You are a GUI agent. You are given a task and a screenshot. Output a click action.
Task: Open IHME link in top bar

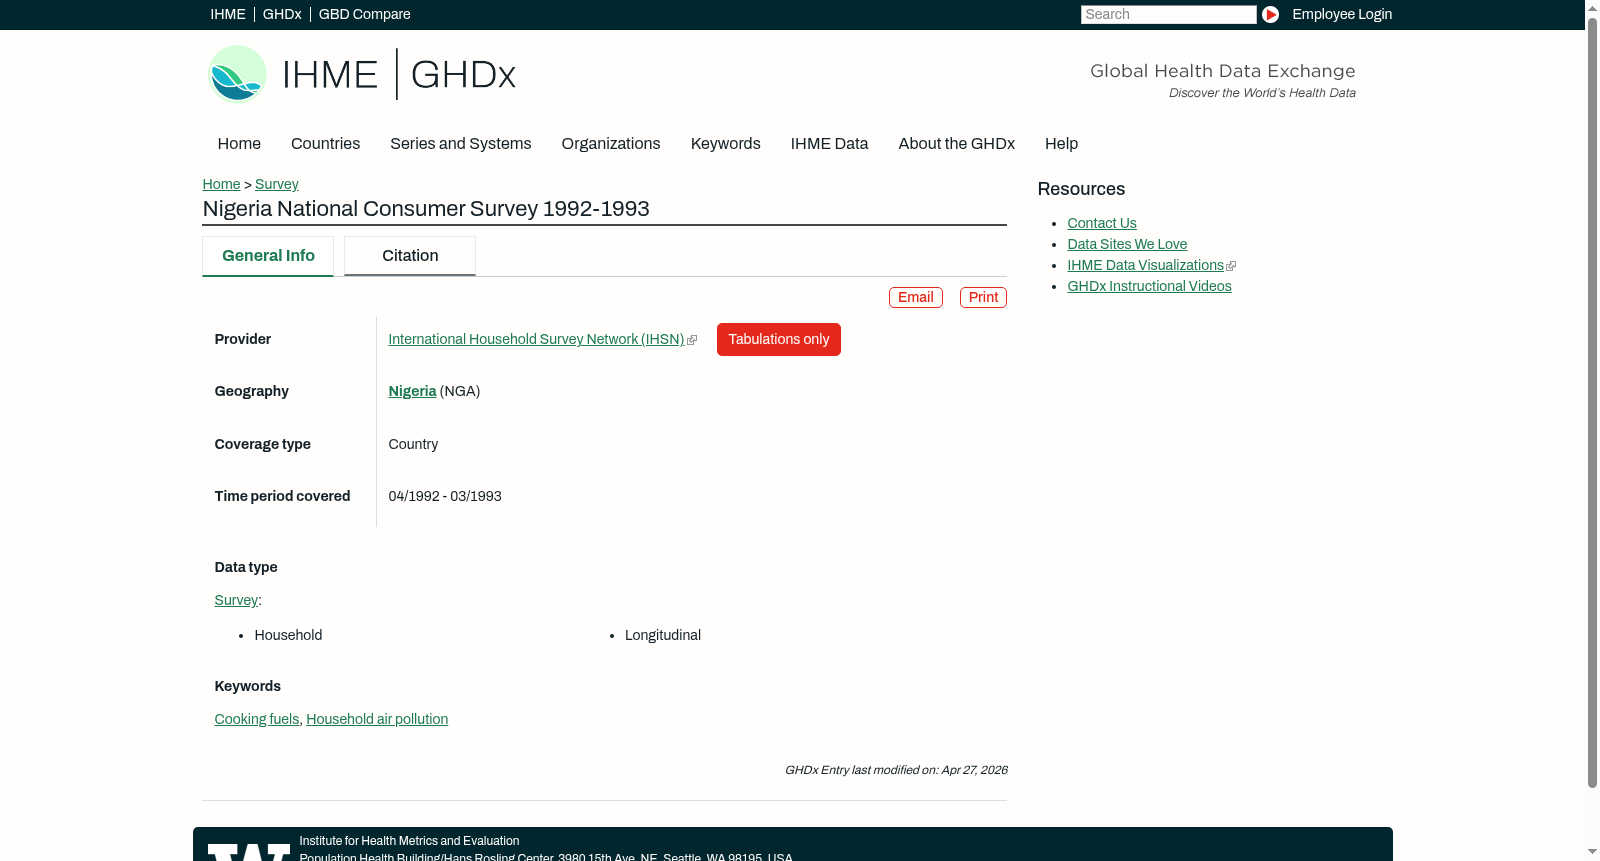[228, 14]
